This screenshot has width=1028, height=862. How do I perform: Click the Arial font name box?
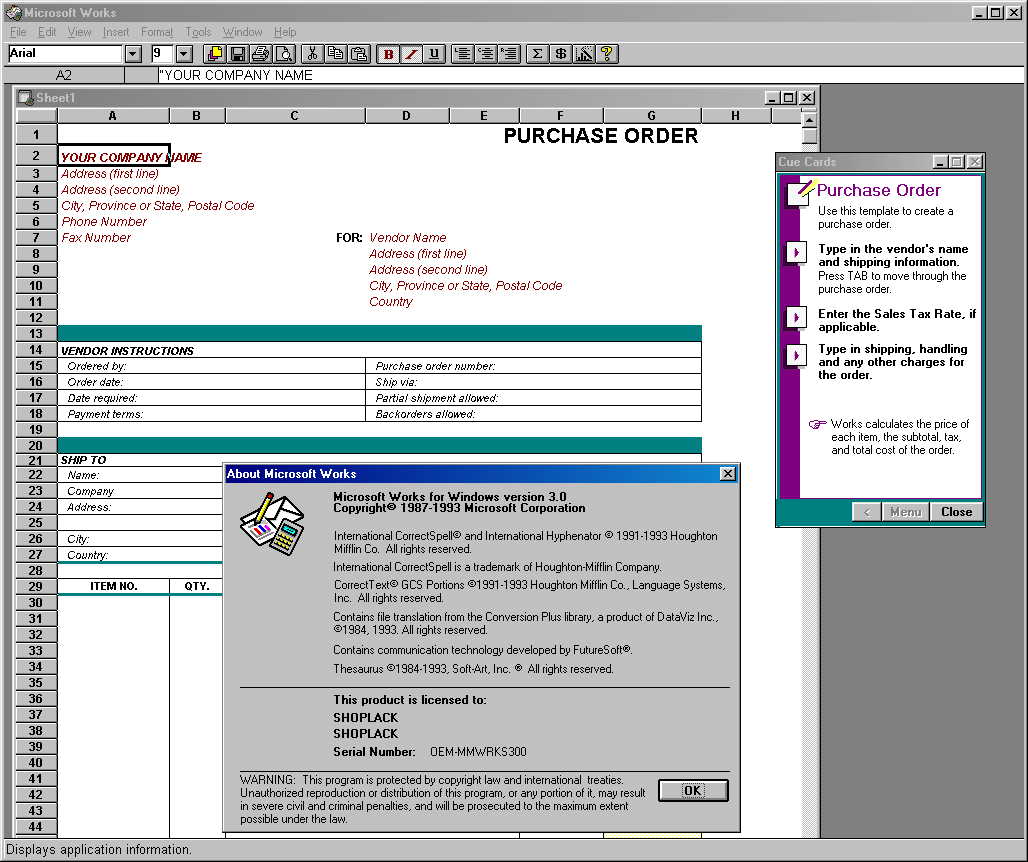65,54
